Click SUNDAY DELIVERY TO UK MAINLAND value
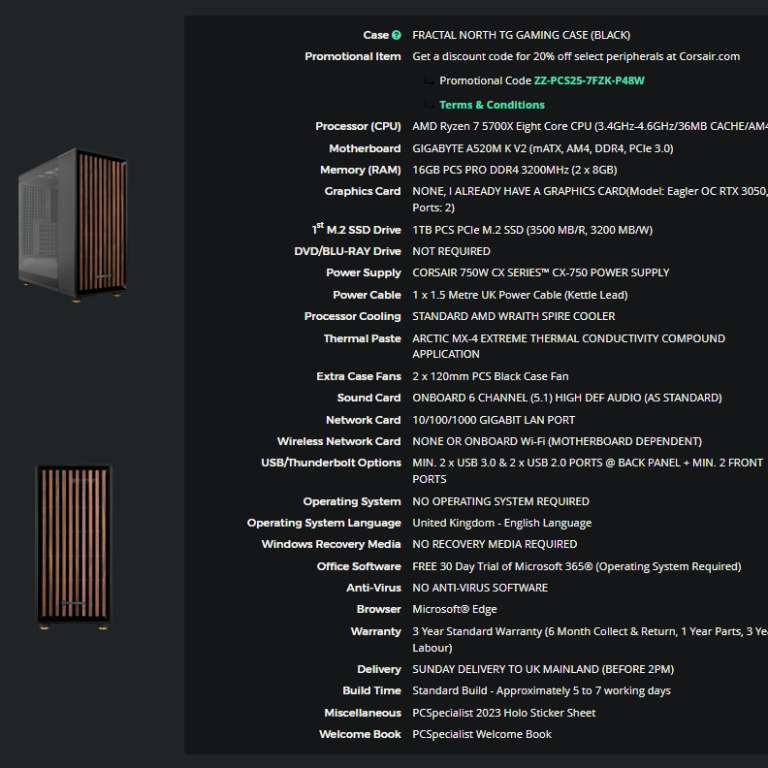Screen dimensions: 768x768 coord(543,669)
